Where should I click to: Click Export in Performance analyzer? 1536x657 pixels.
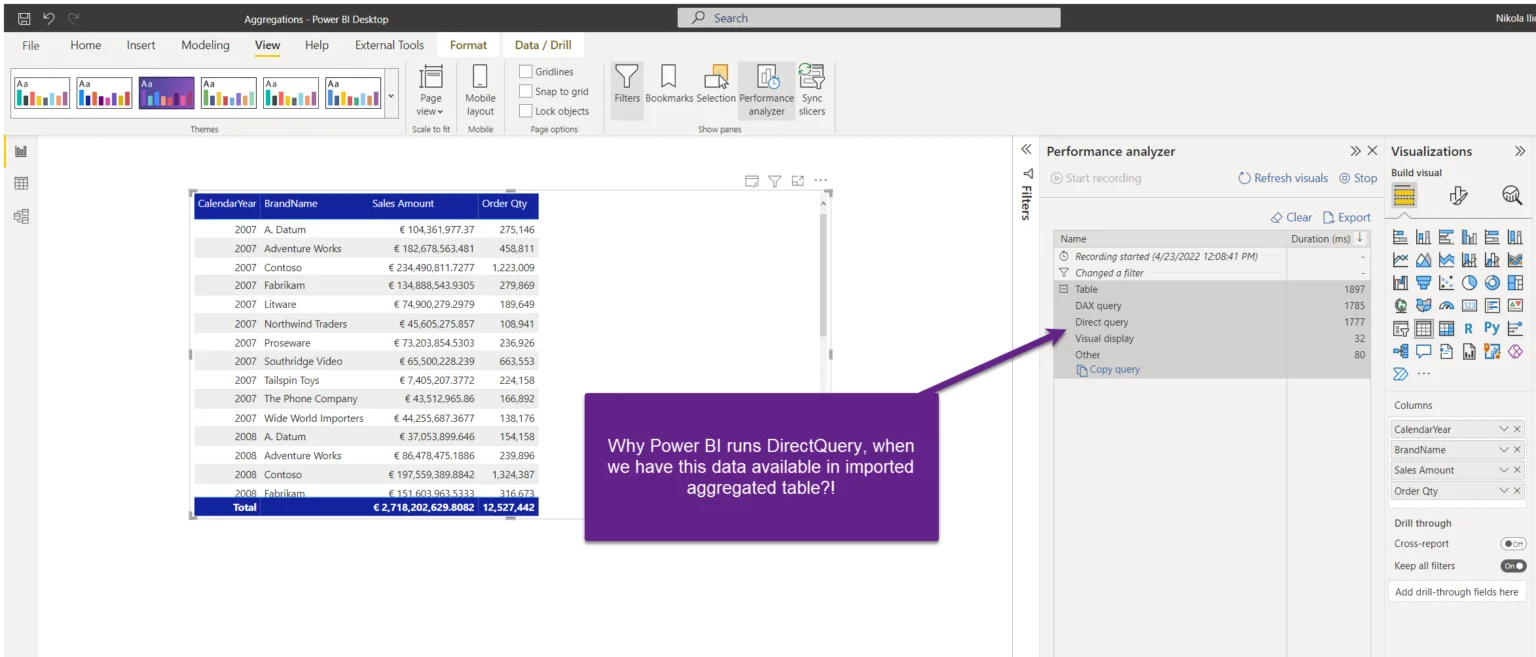[x=1347, y=217]
